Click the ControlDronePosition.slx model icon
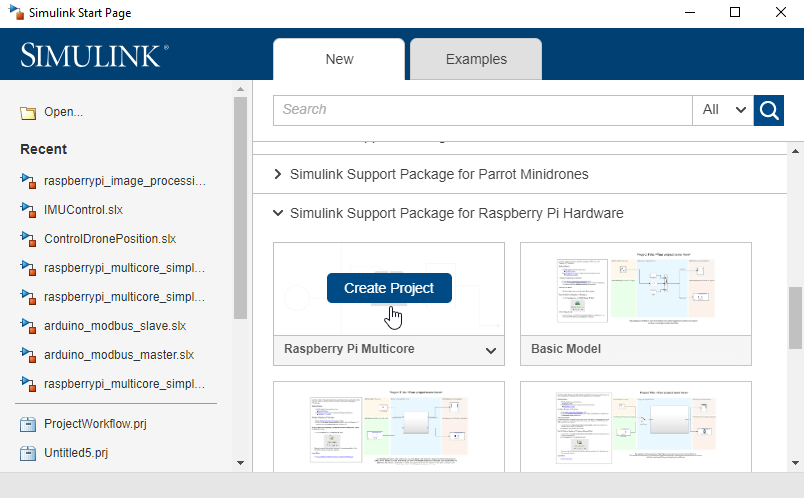 tap(28, 239)
